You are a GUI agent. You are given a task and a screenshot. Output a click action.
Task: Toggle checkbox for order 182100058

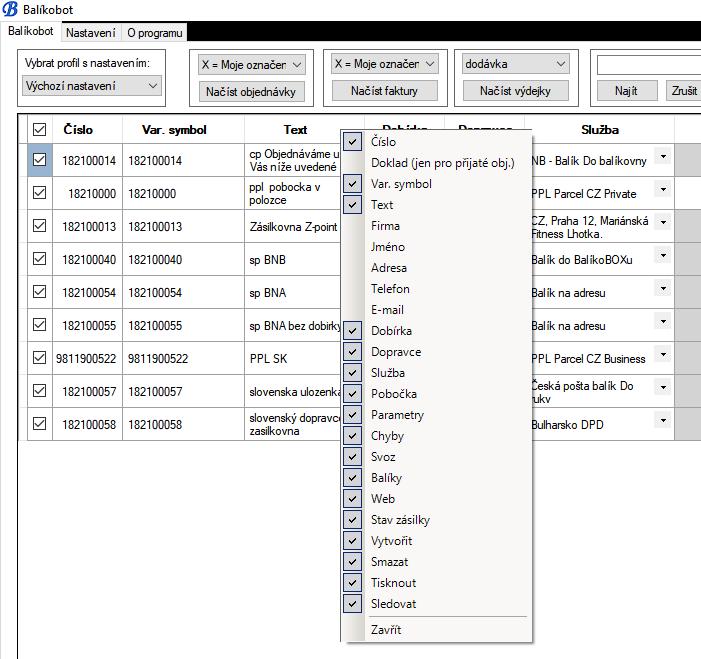tap(39, 423)
